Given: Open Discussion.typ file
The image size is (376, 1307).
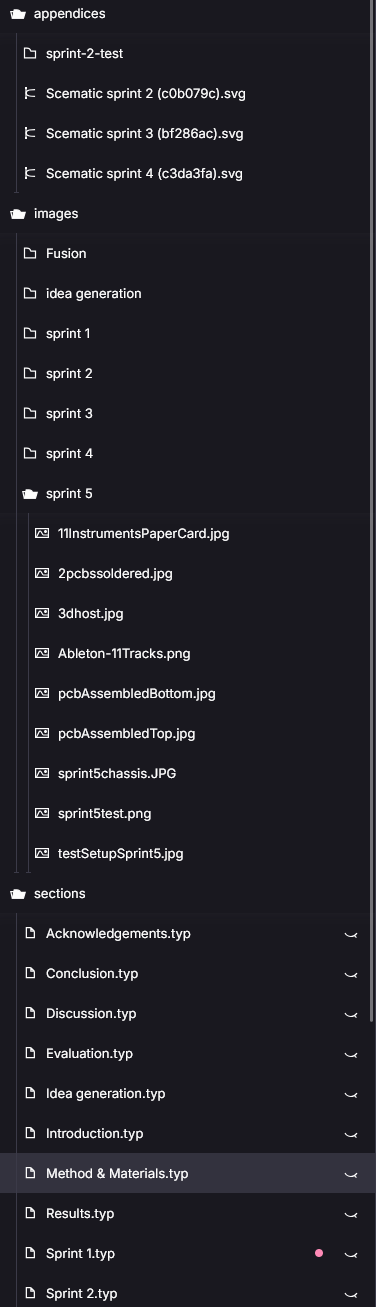Looking at the screenshot, I should coord(91,1014).
